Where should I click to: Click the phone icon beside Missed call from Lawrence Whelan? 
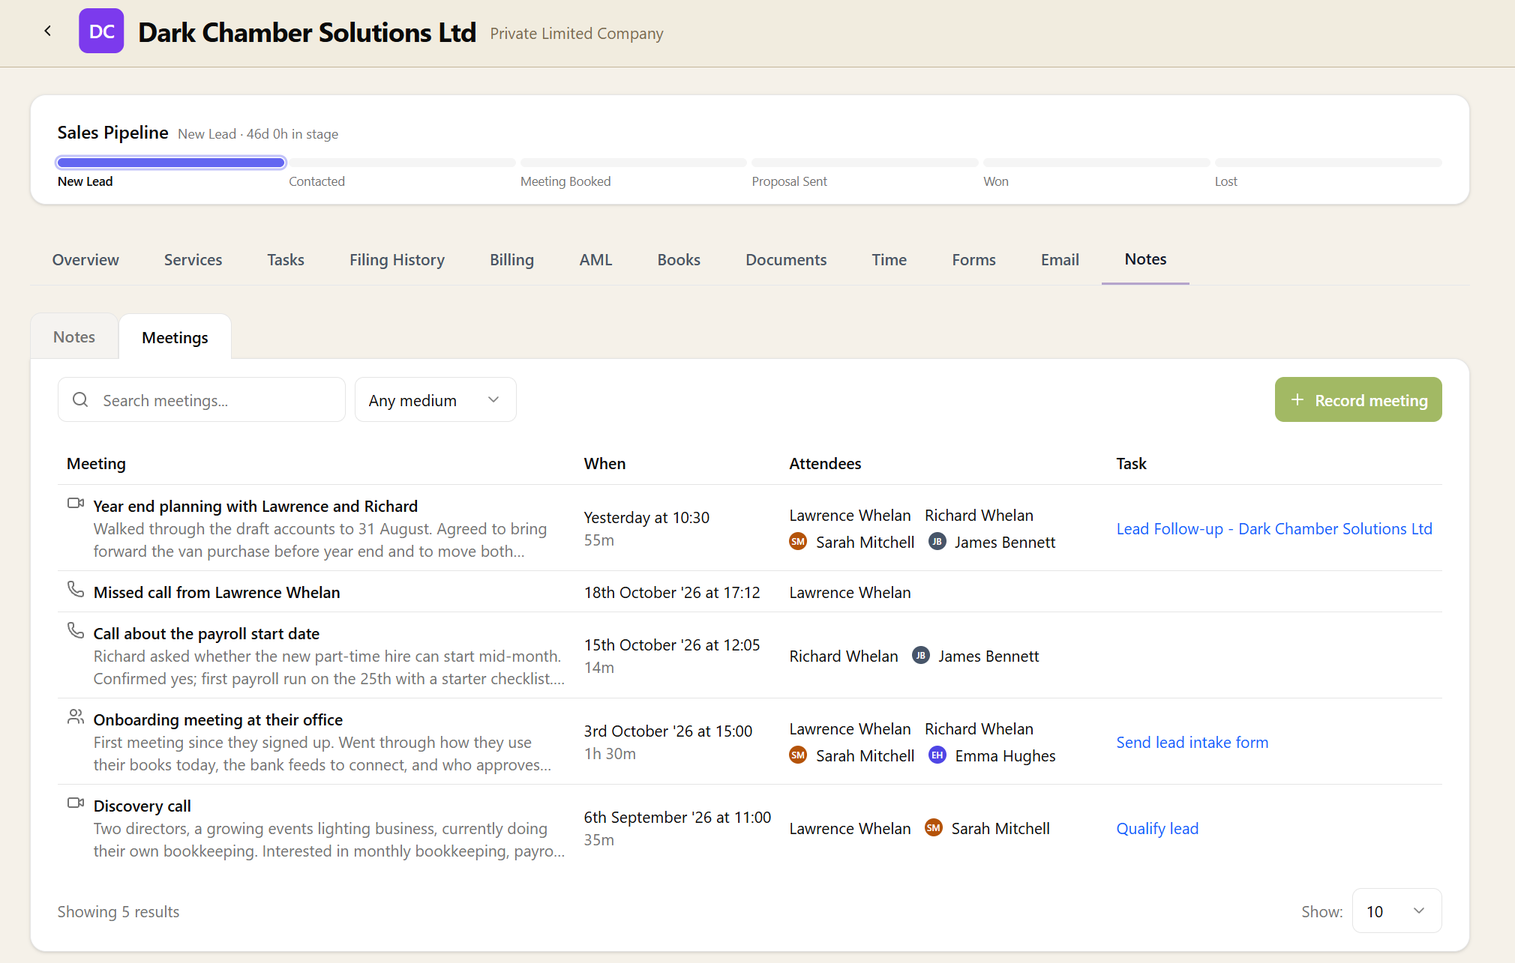pos(75,589)
